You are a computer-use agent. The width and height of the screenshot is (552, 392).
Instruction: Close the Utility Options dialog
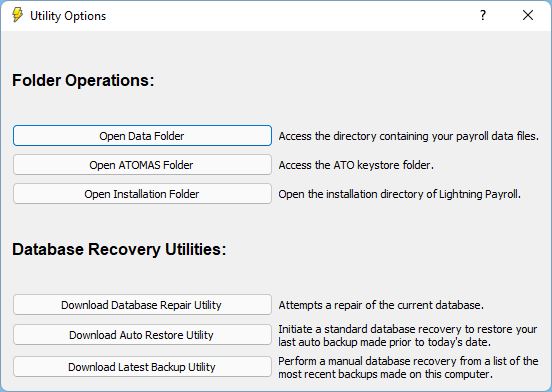point(528,15)
